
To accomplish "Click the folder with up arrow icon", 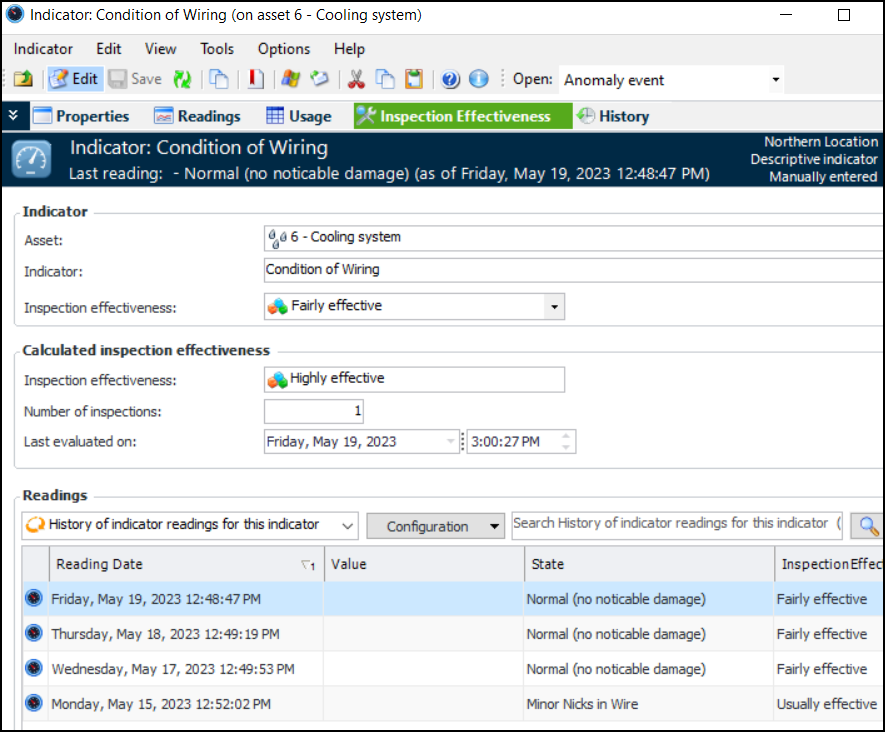I will tap(23, 80).
